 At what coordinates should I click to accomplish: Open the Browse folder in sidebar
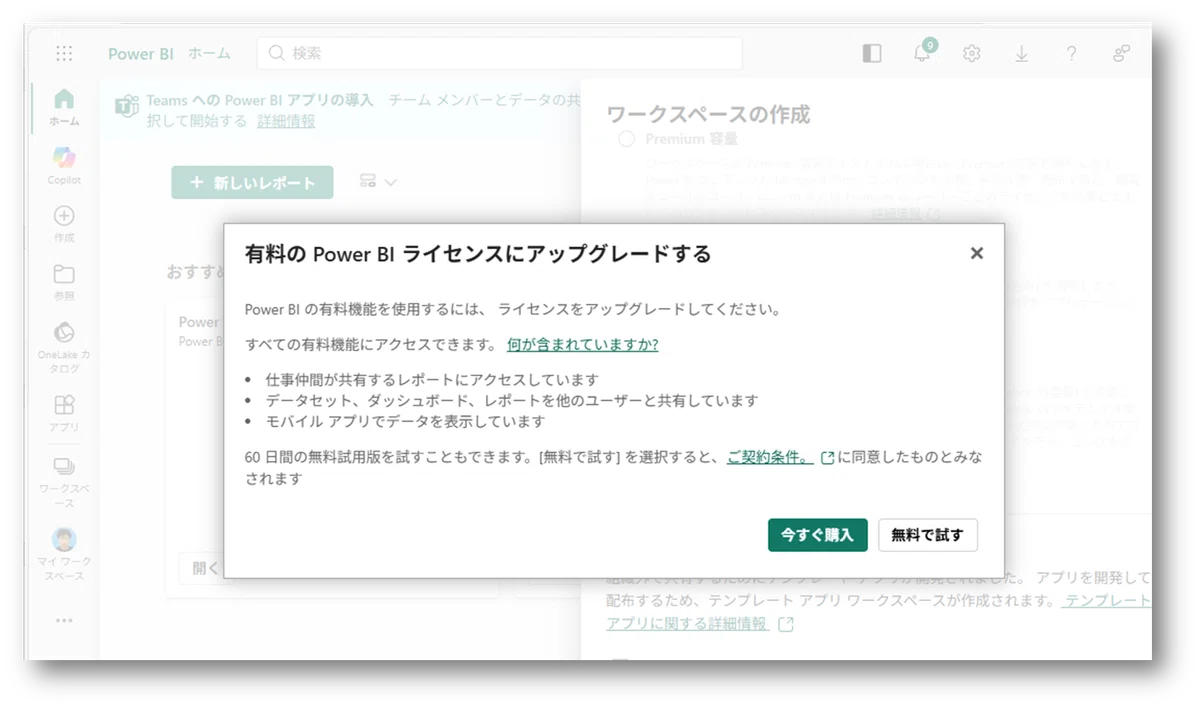point(64,282)
